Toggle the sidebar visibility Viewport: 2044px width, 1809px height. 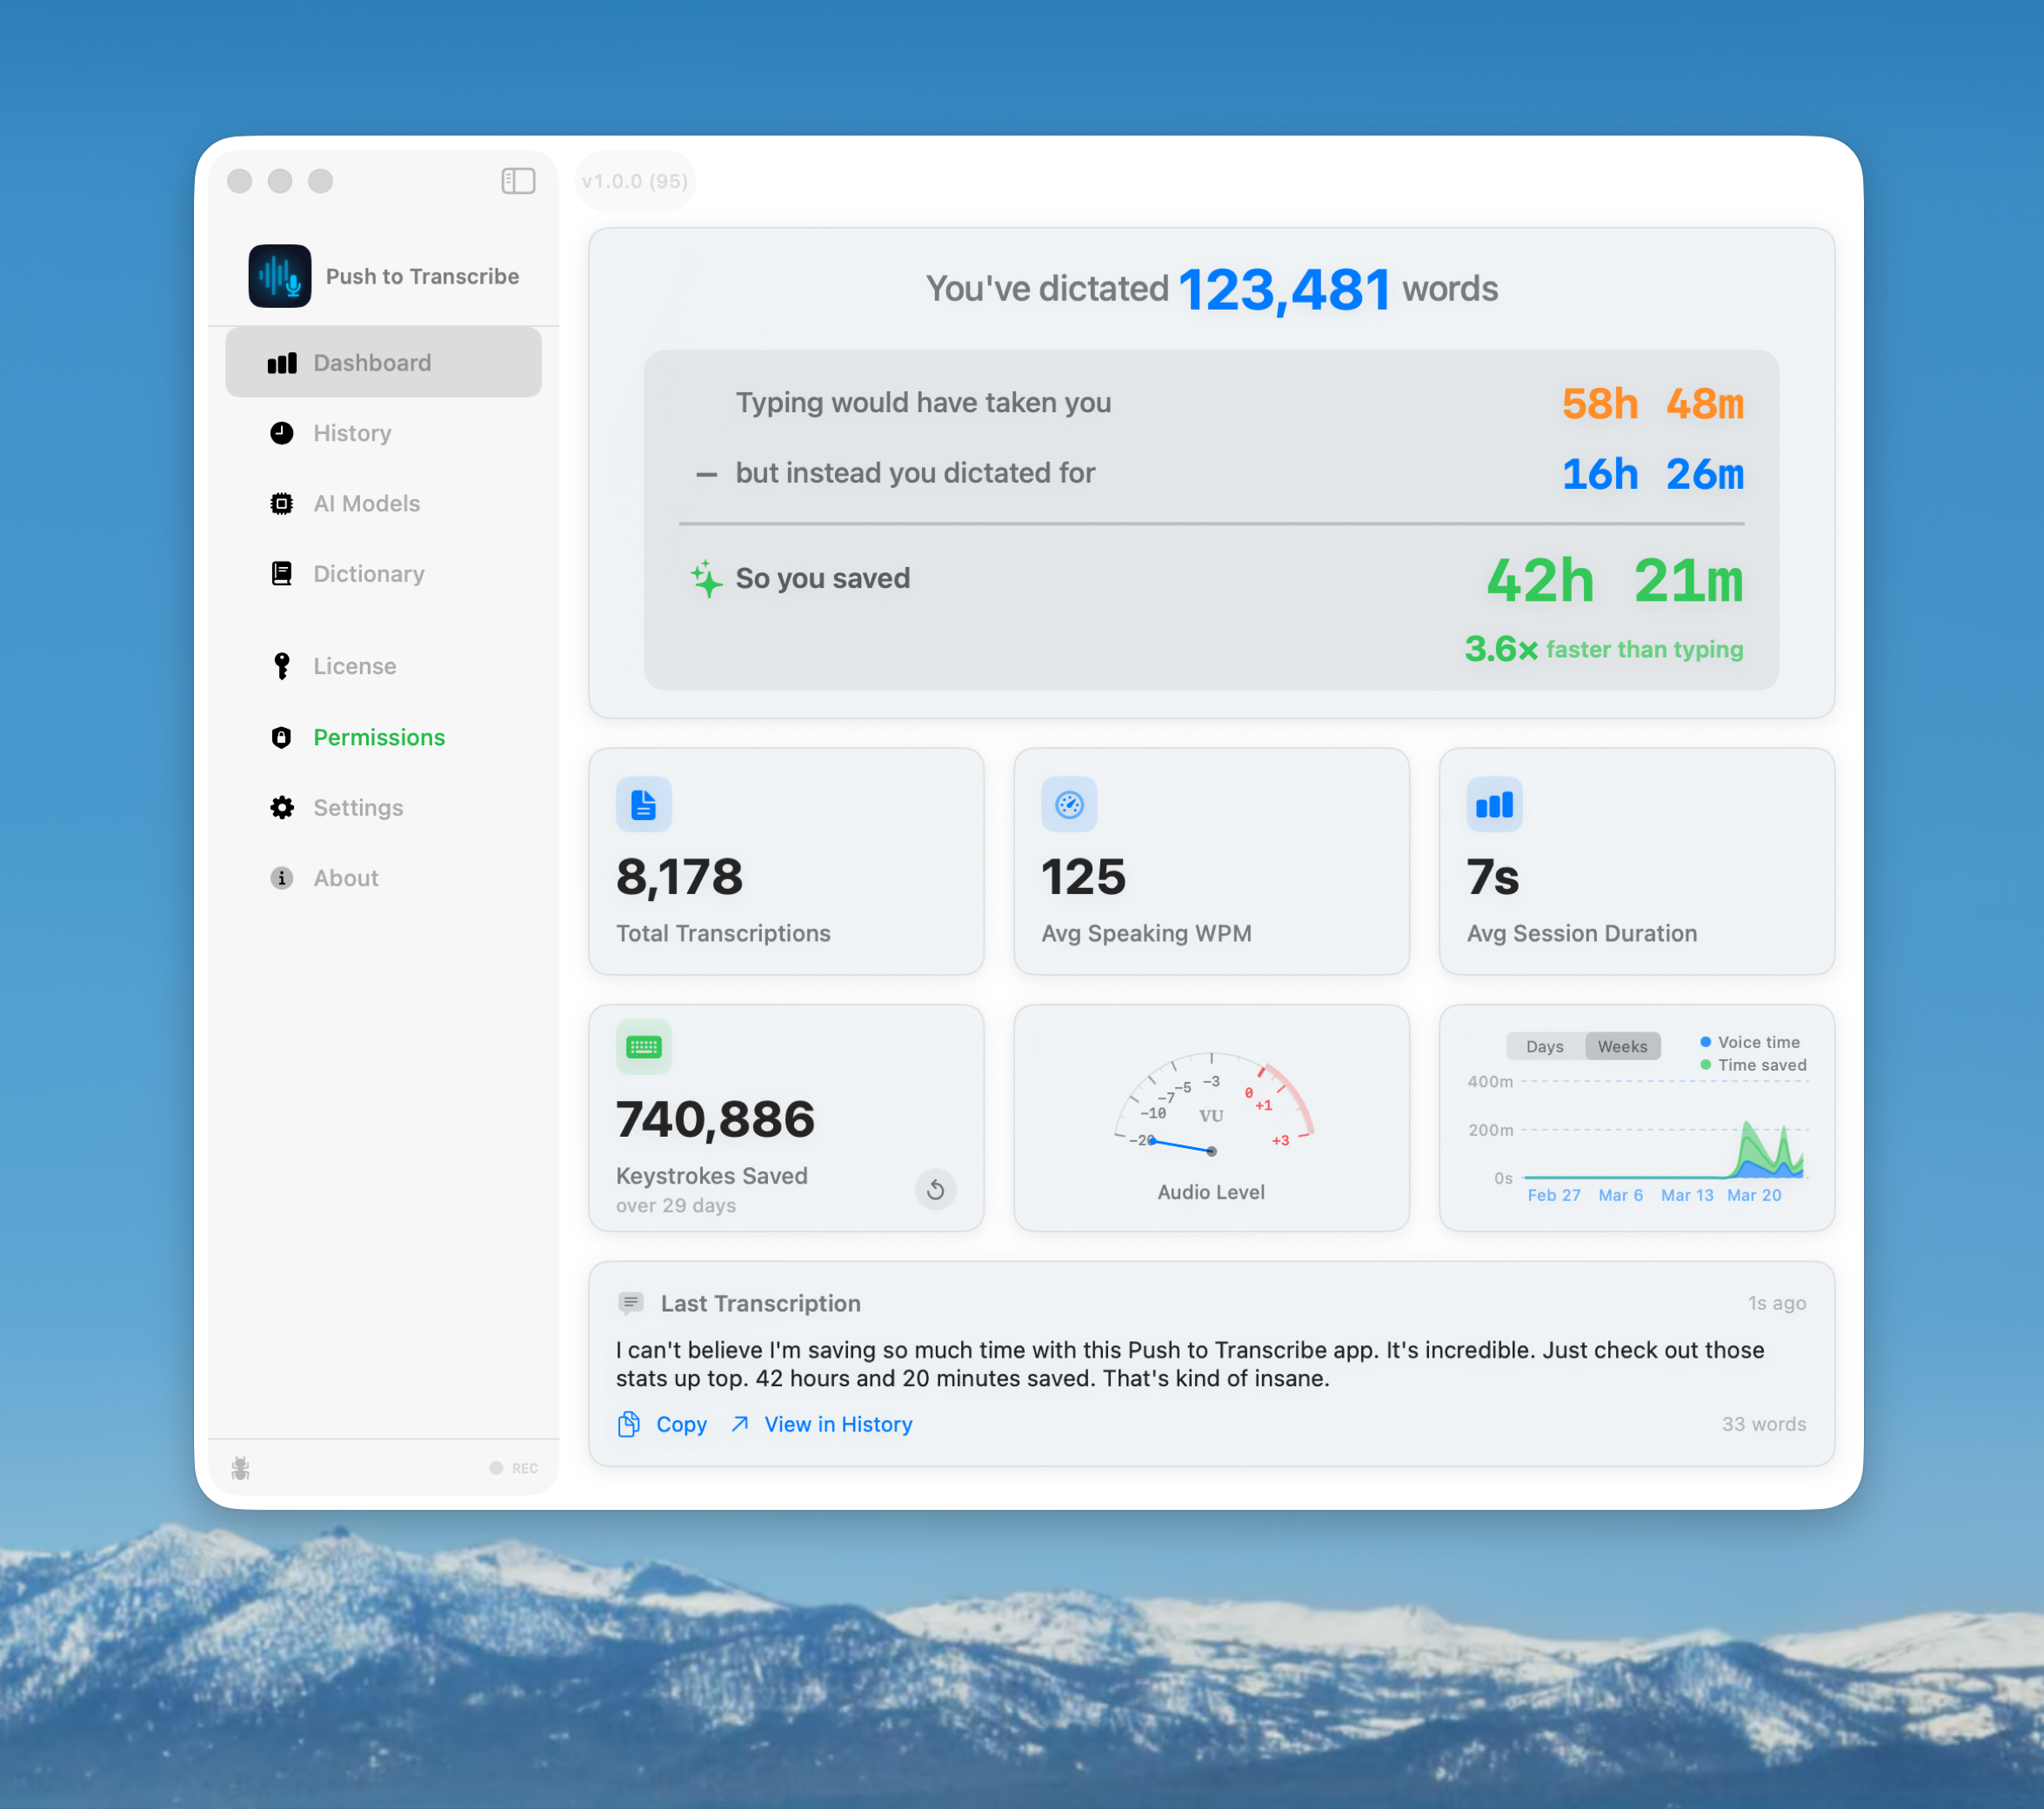tap(518, 181)
